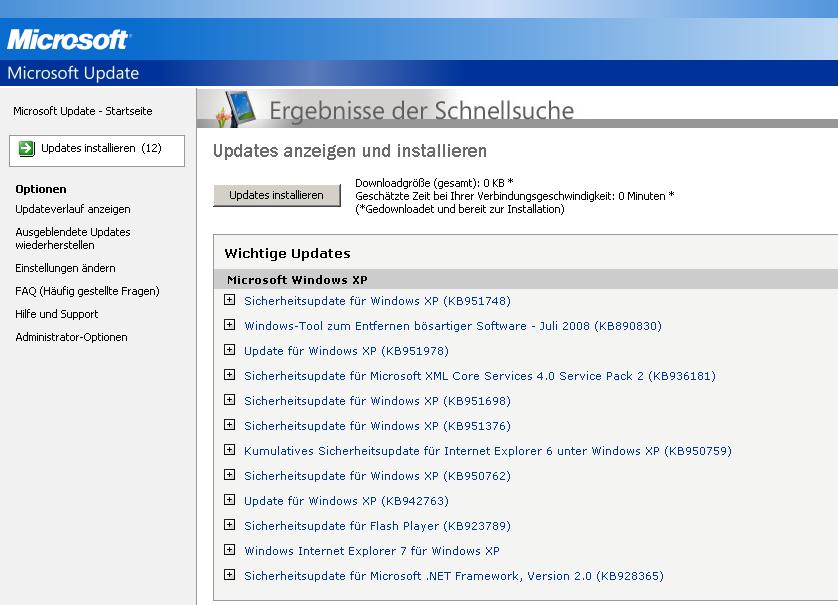
Task: Click the Microsoft logo in the header
Action: coord(68,39)
